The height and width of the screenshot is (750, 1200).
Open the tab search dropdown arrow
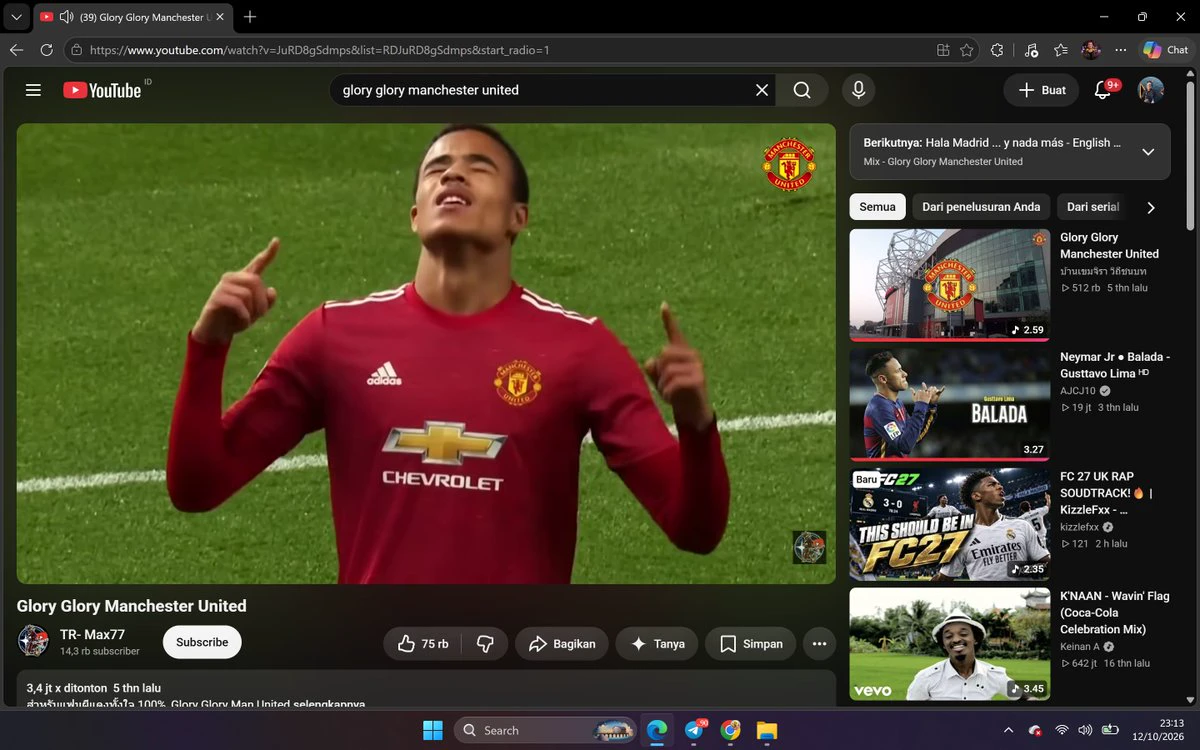(x=16, y=17)
